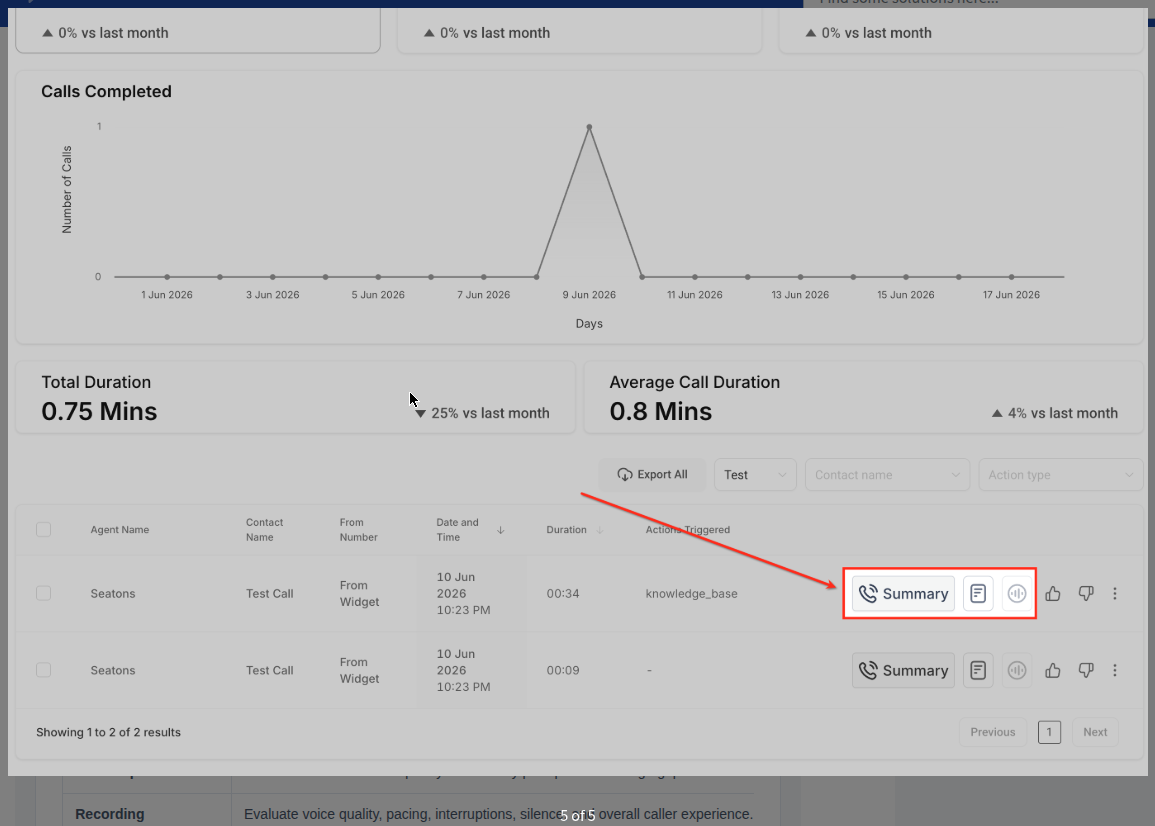This screenshot has height=826, width=1155.
Task: Open Summary for the 00:09 Seatons call
Action: 903,670
